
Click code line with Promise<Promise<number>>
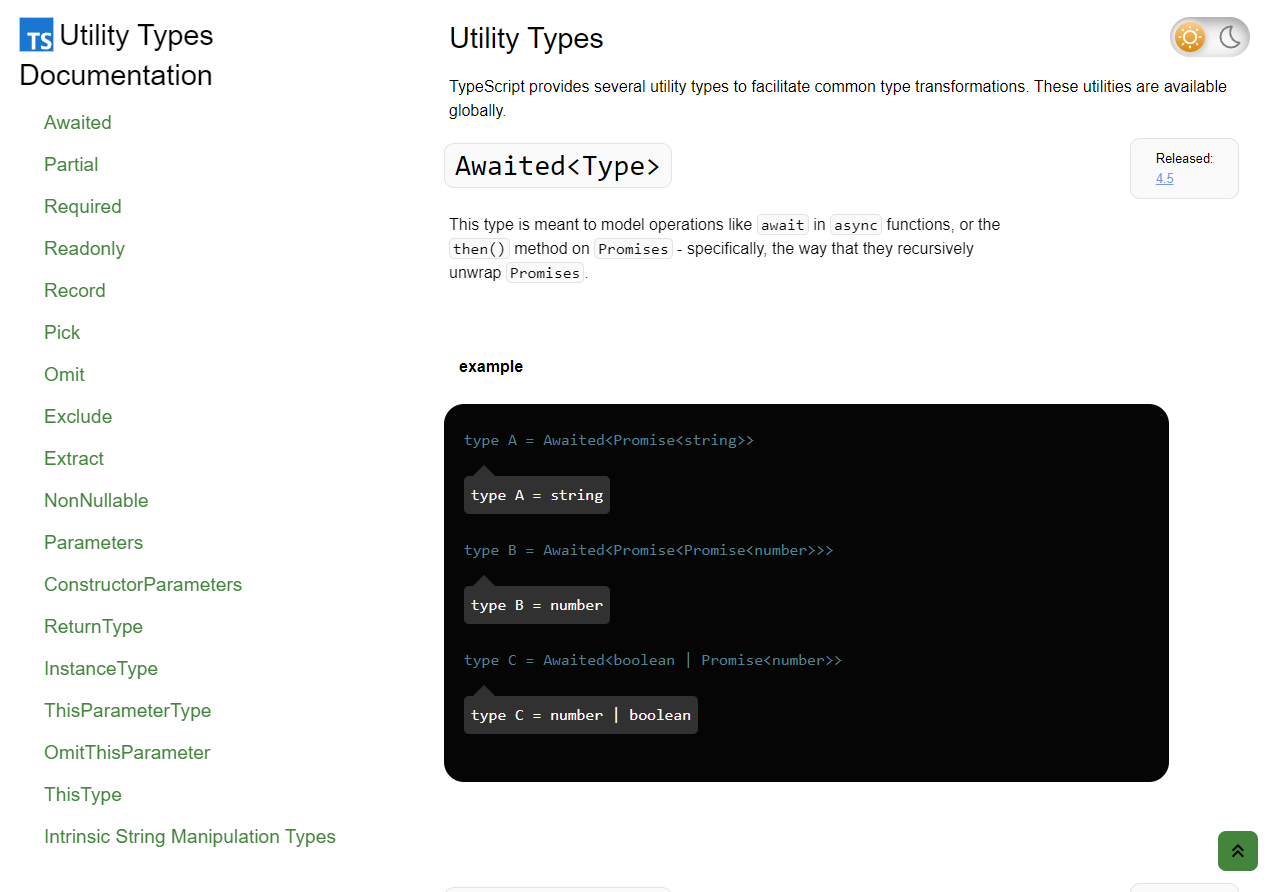click(648, 550)
